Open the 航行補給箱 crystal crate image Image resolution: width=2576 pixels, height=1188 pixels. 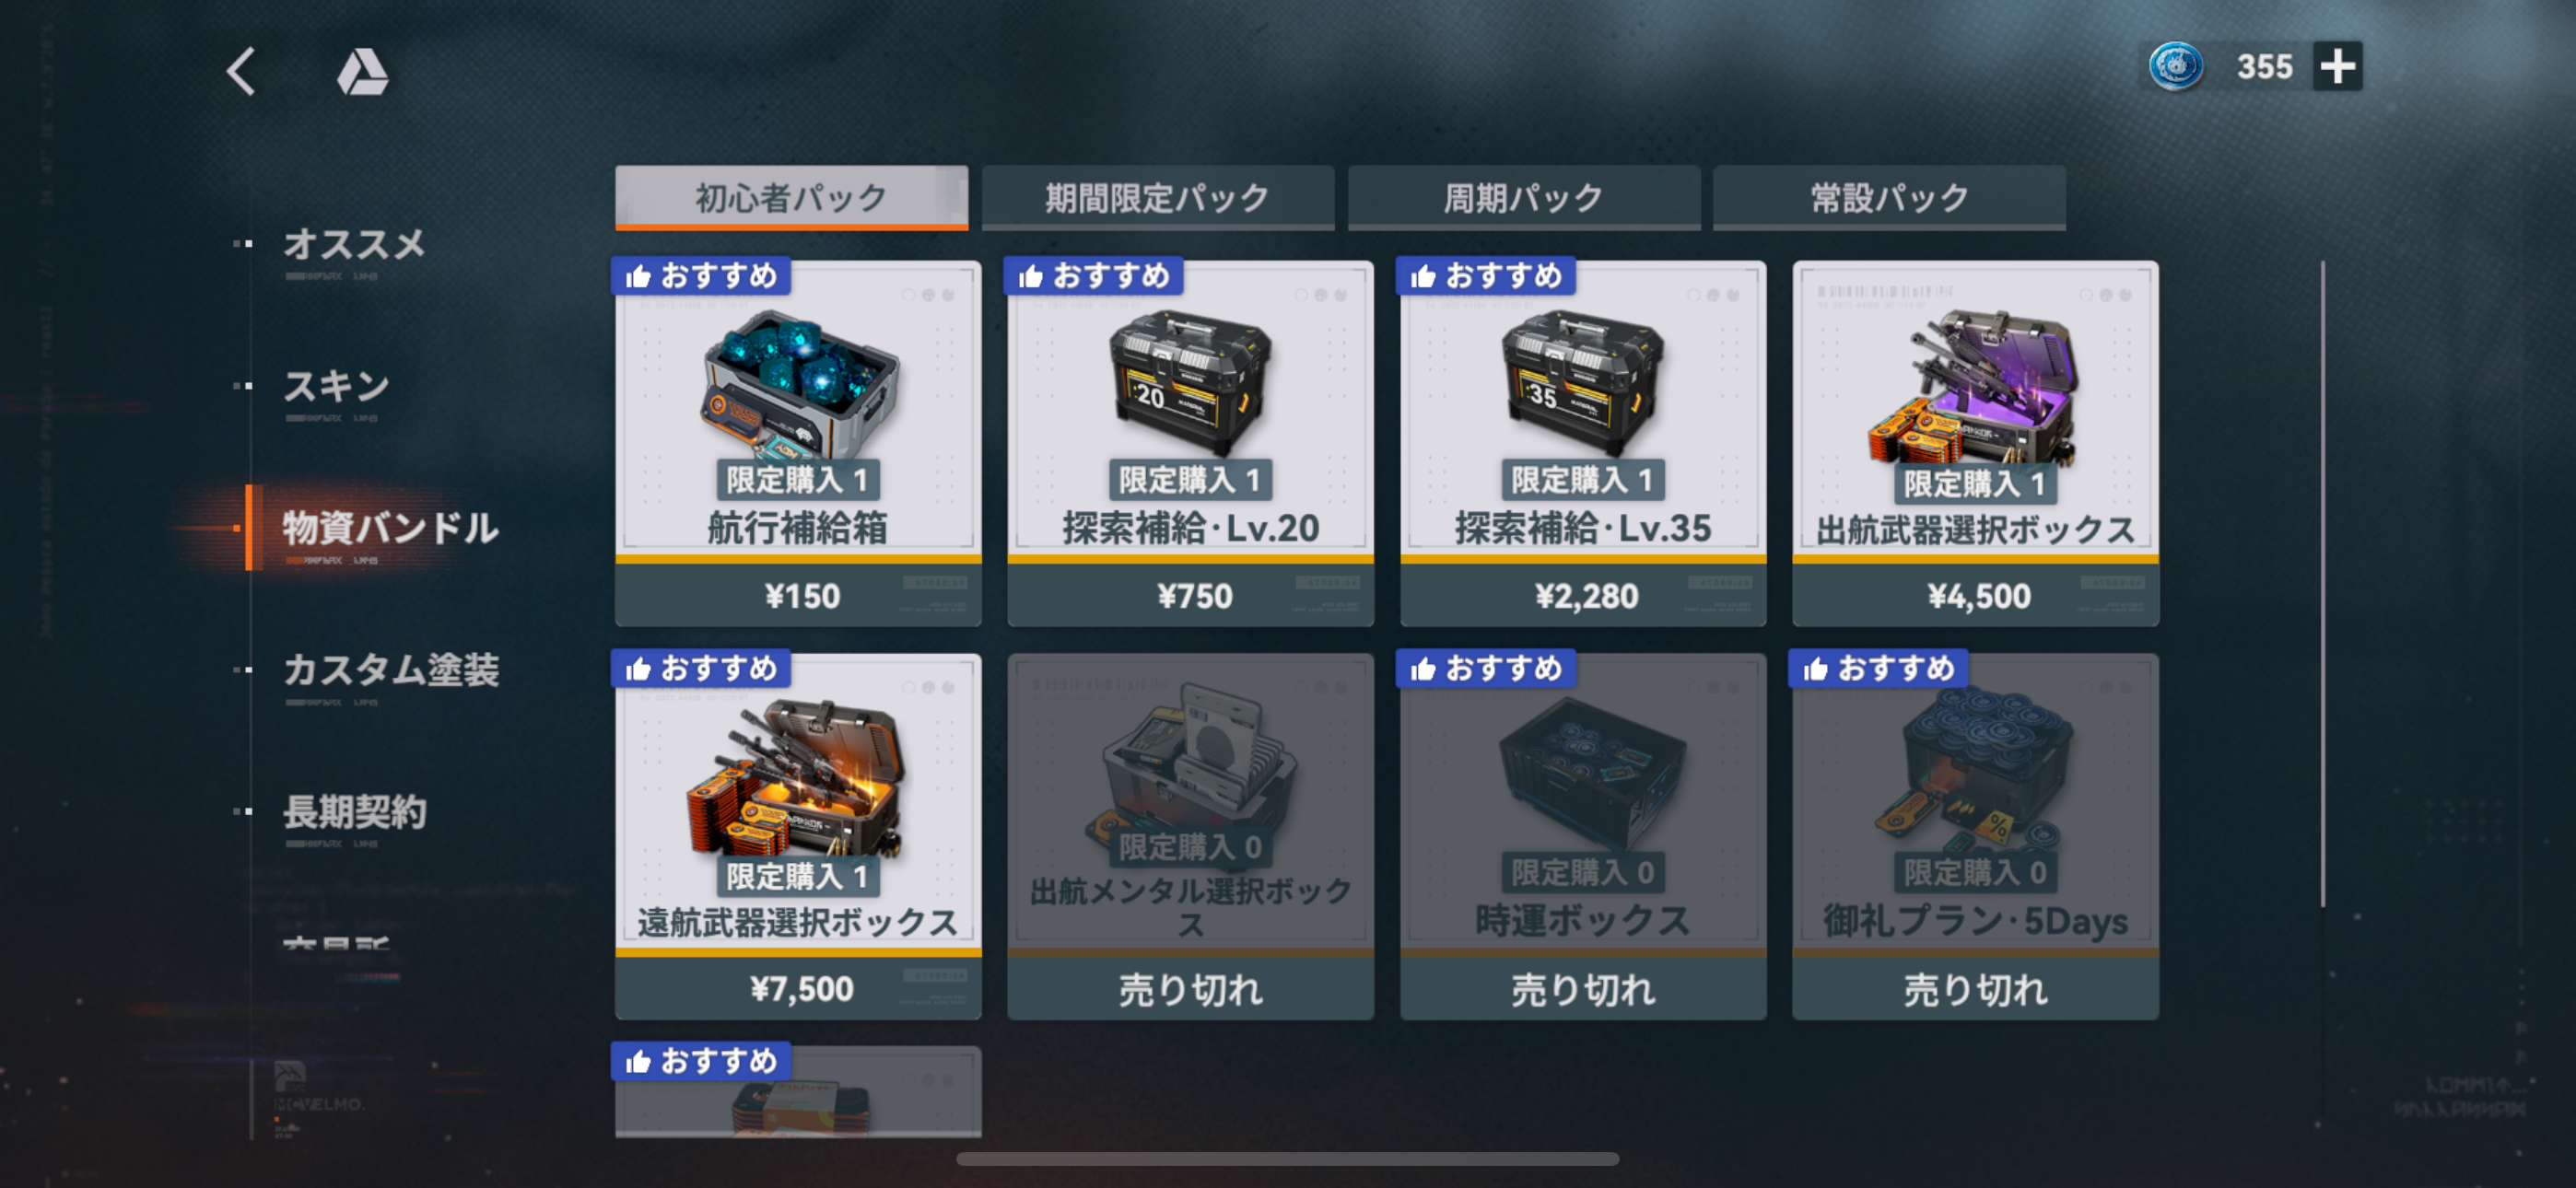pos(801,381)
